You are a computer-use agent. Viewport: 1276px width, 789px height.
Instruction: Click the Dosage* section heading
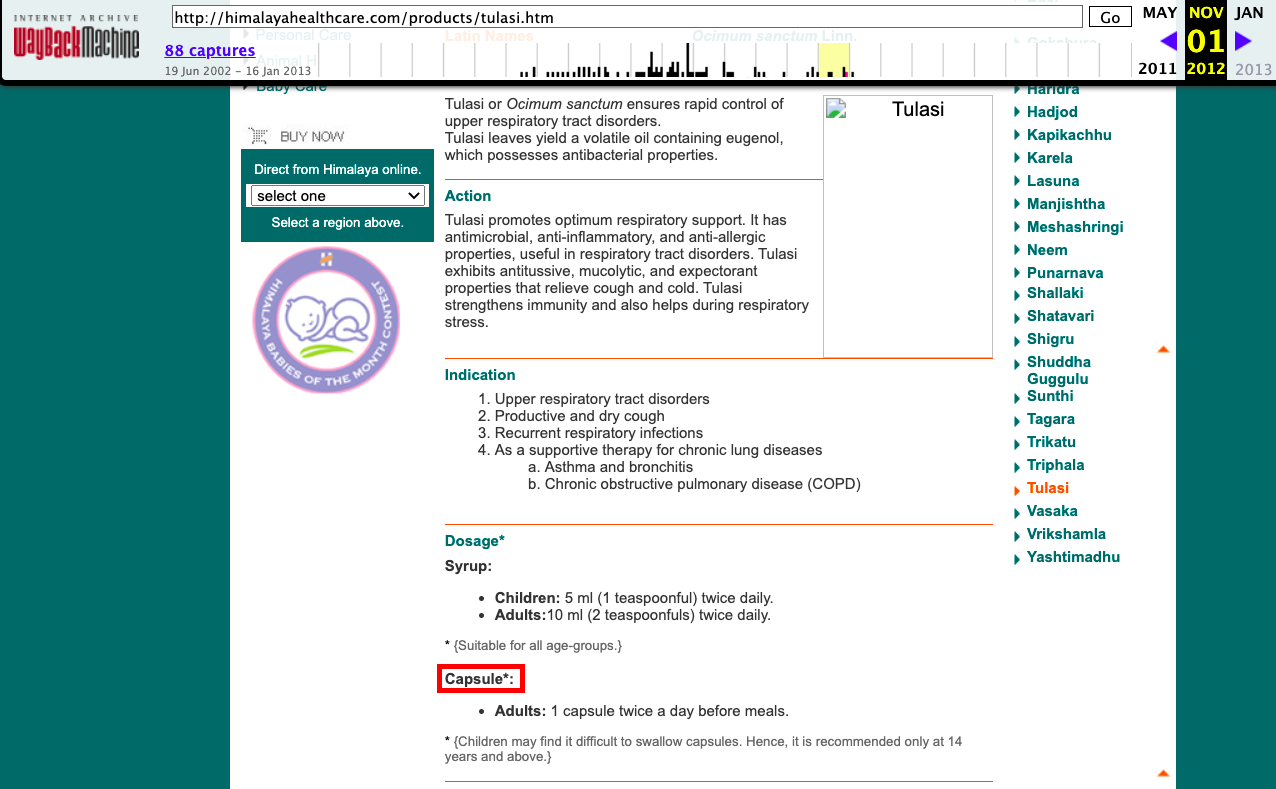(475, 541)
